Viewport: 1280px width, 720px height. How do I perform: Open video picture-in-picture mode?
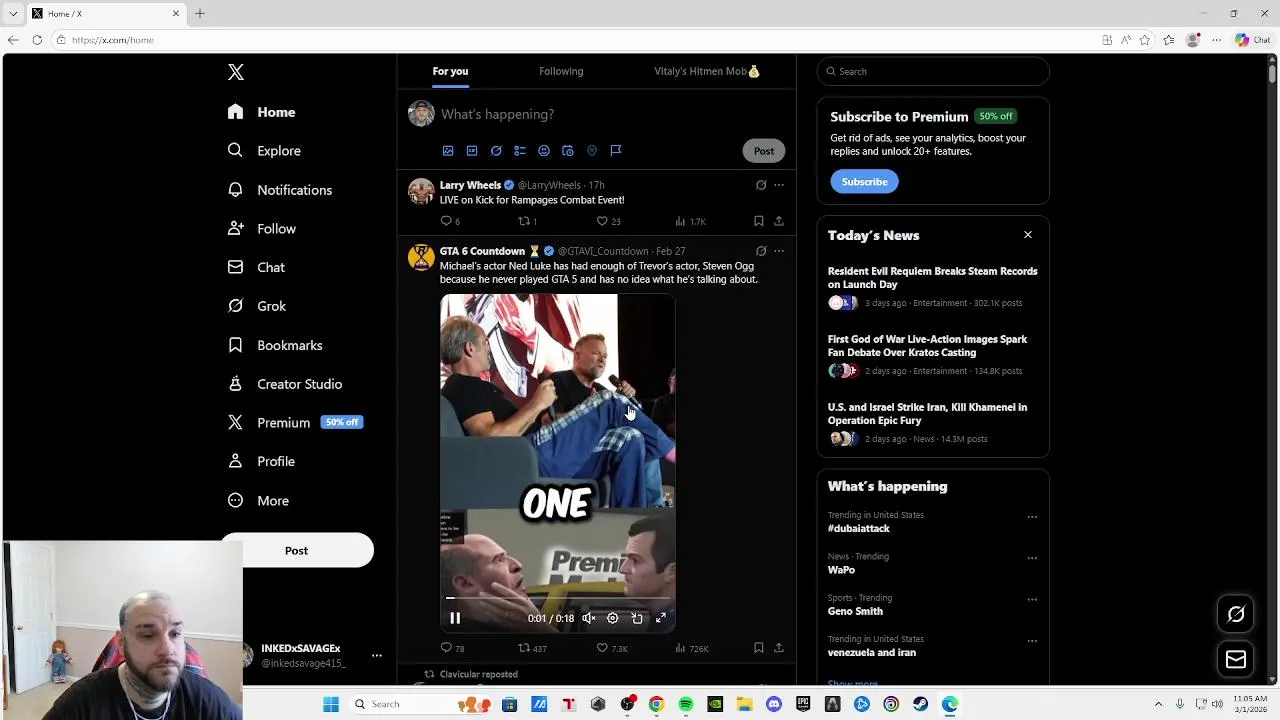click(x=637, y=618)
